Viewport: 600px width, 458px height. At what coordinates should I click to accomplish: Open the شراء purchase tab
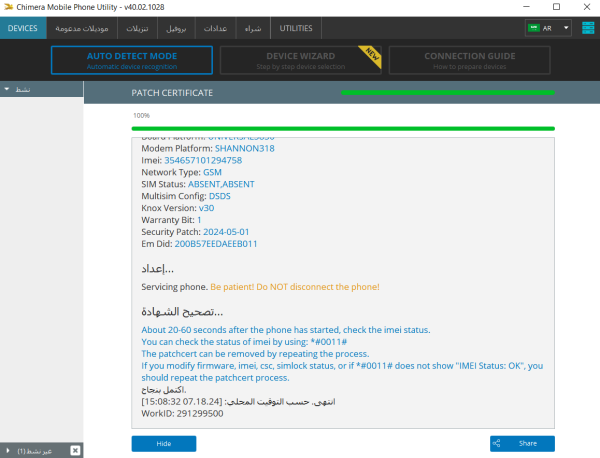(253, 28)
